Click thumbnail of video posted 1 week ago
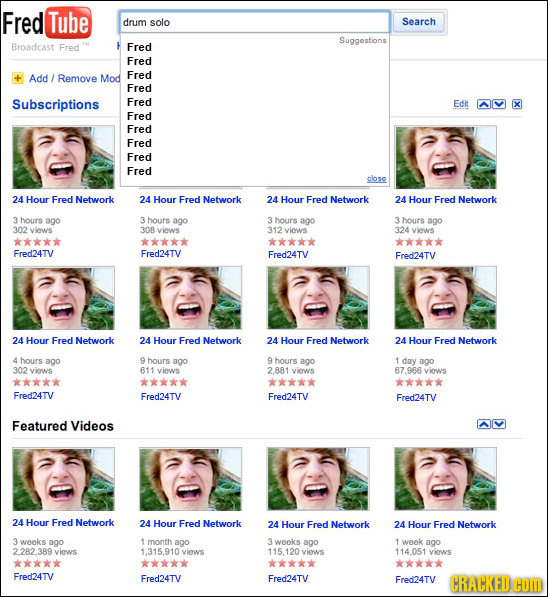Screen dimensions: 548x597 (x=446, y=479)
